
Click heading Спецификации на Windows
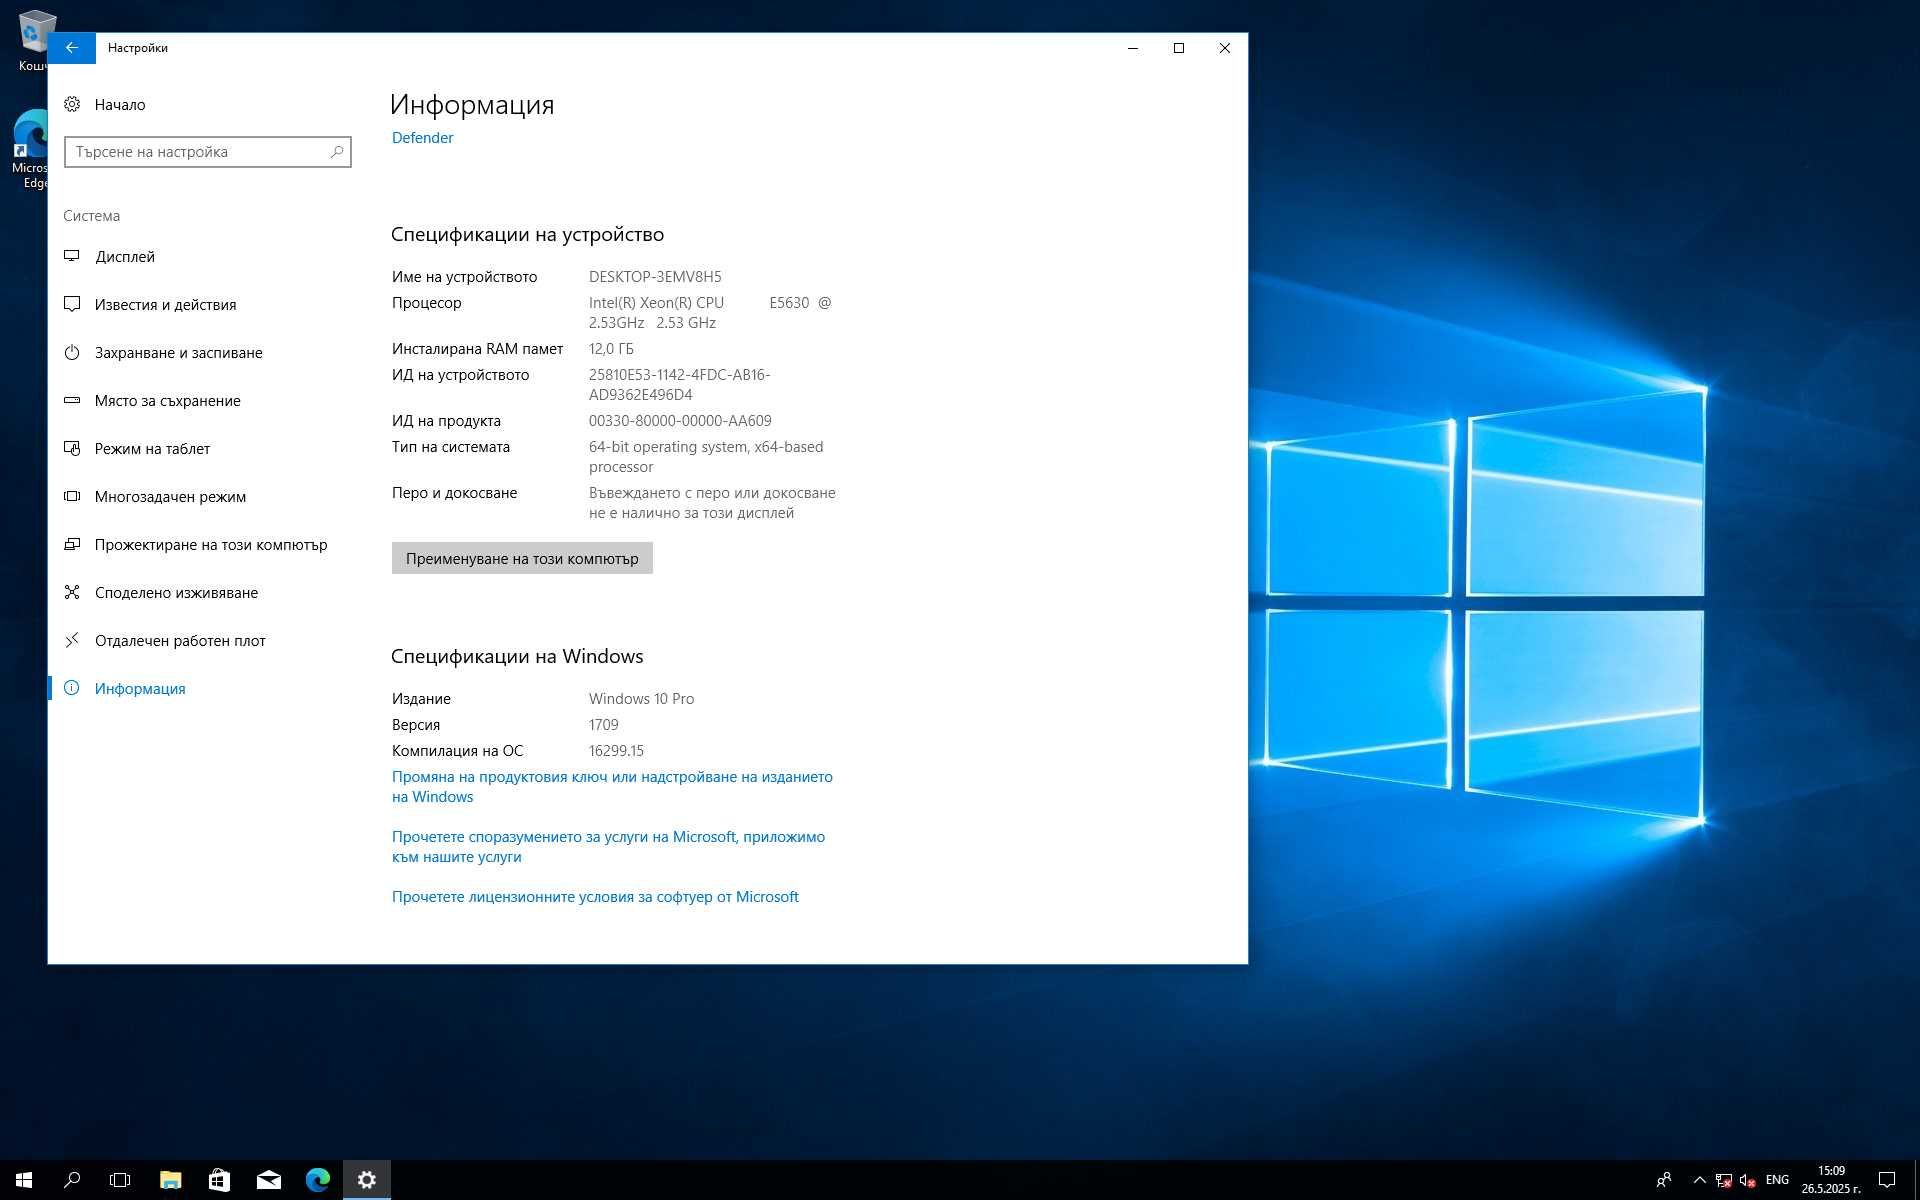517,656
